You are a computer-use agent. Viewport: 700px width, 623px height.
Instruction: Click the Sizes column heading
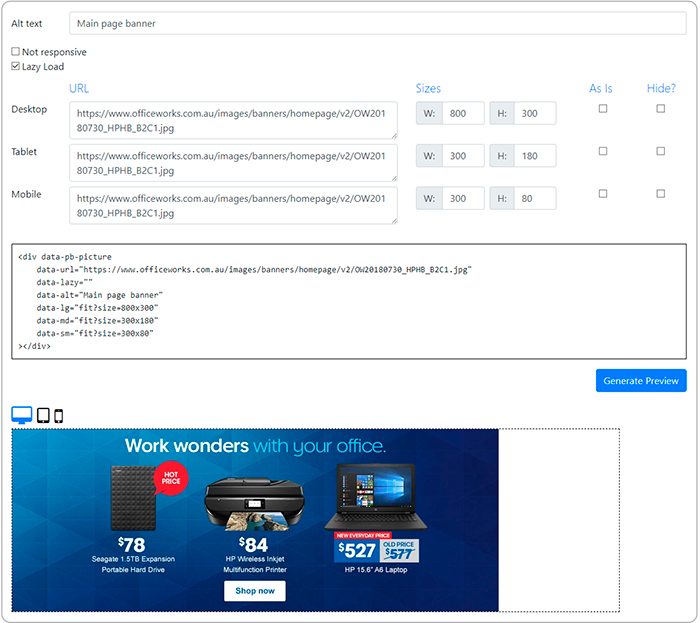click(x=428, y=88)
